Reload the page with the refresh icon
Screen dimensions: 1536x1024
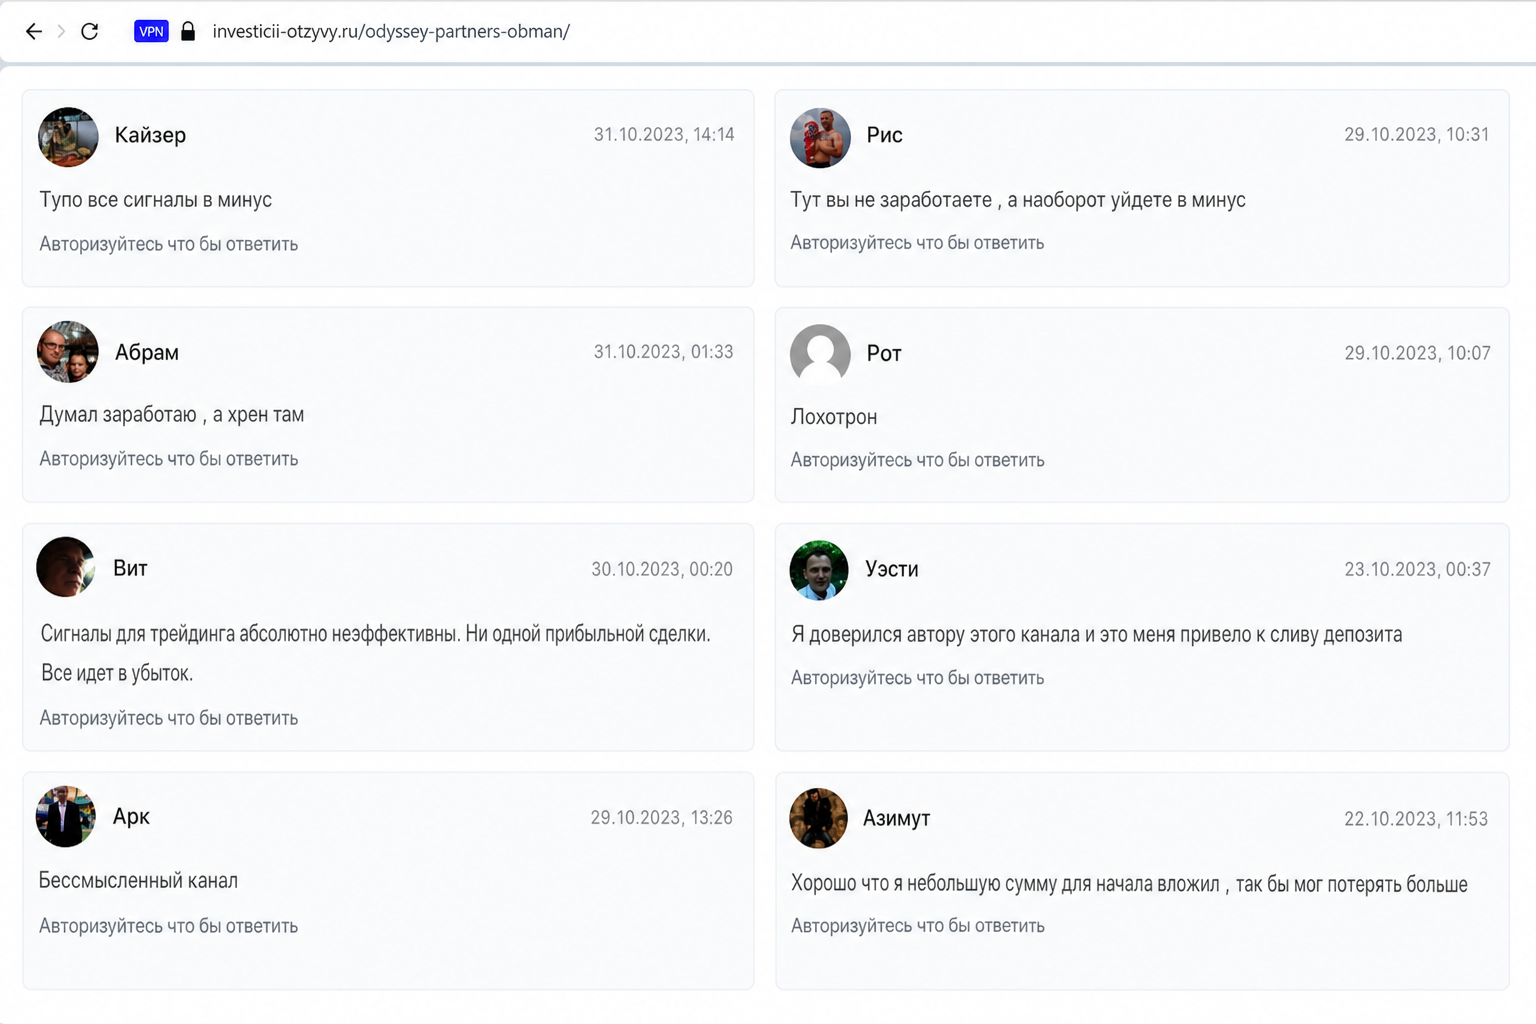coord(89,31)
